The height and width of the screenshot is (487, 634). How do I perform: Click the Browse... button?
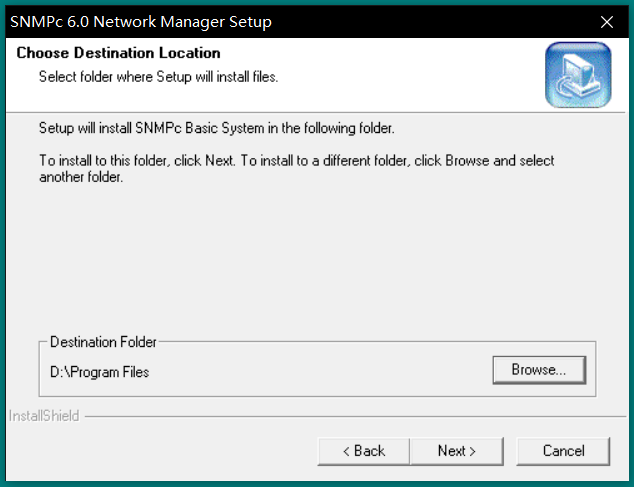538,370
